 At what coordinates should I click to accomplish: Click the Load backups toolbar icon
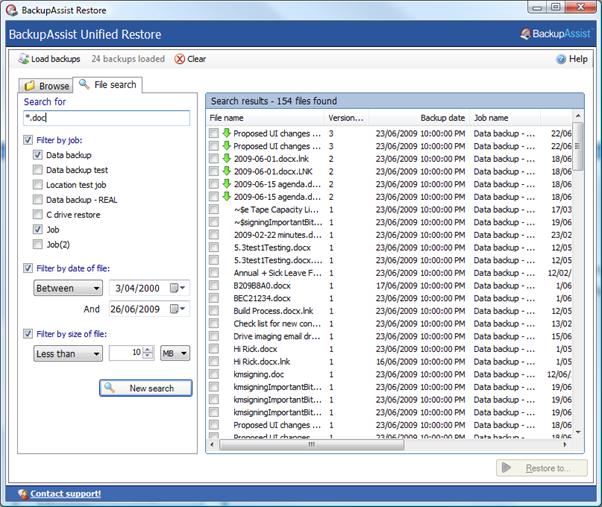coord(23,59)
